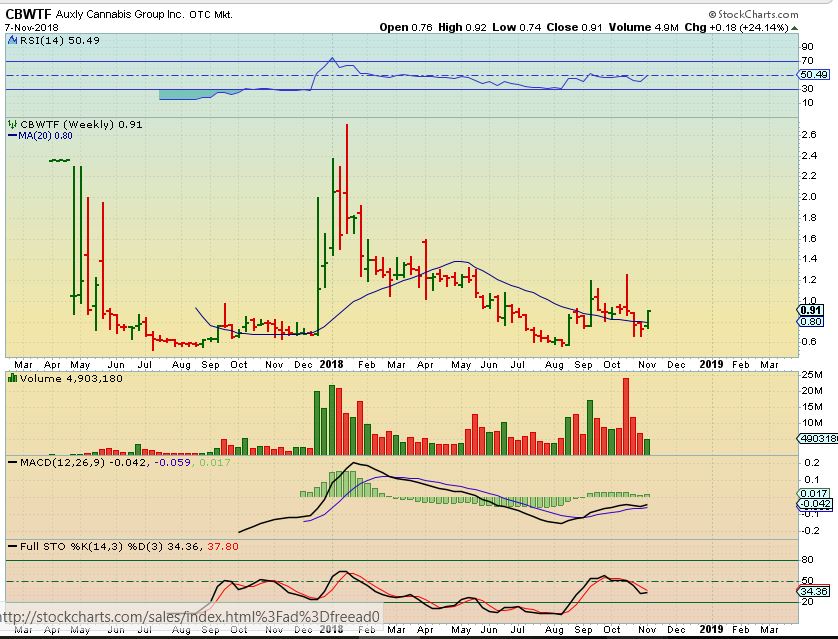This screenshot has width=838, height=639.
Task: Click the price bars icon beside CBWTF (Weekly)
Action: [x=13, y=124]
